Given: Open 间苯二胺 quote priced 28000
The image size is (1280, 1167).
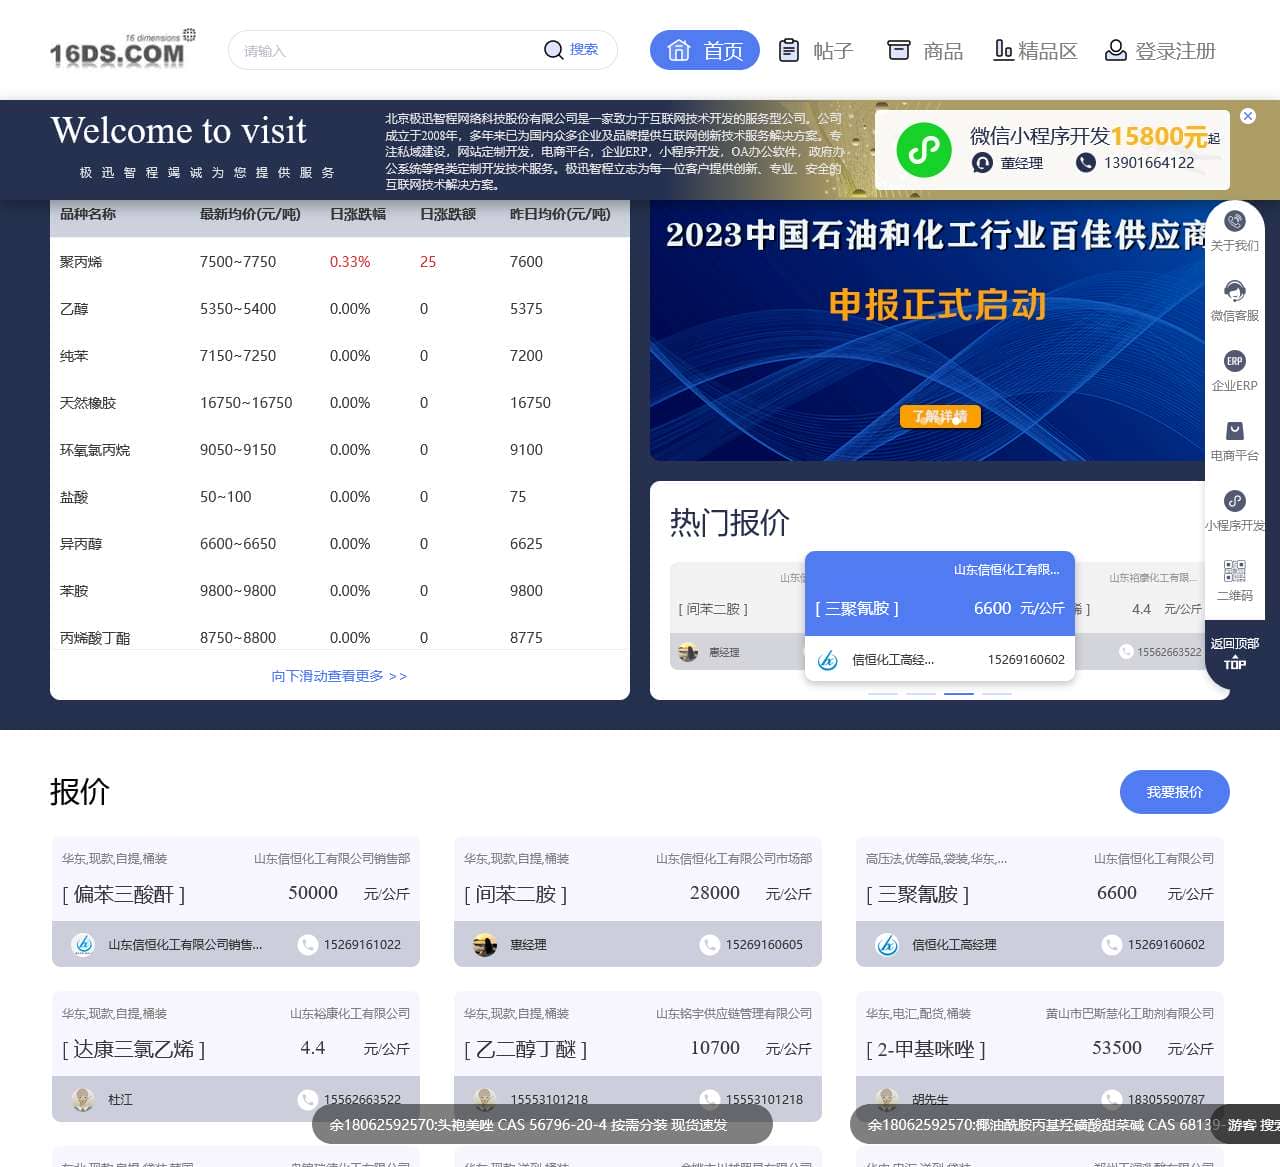Looking at the screenshot, I should click(x=638, y=902).
